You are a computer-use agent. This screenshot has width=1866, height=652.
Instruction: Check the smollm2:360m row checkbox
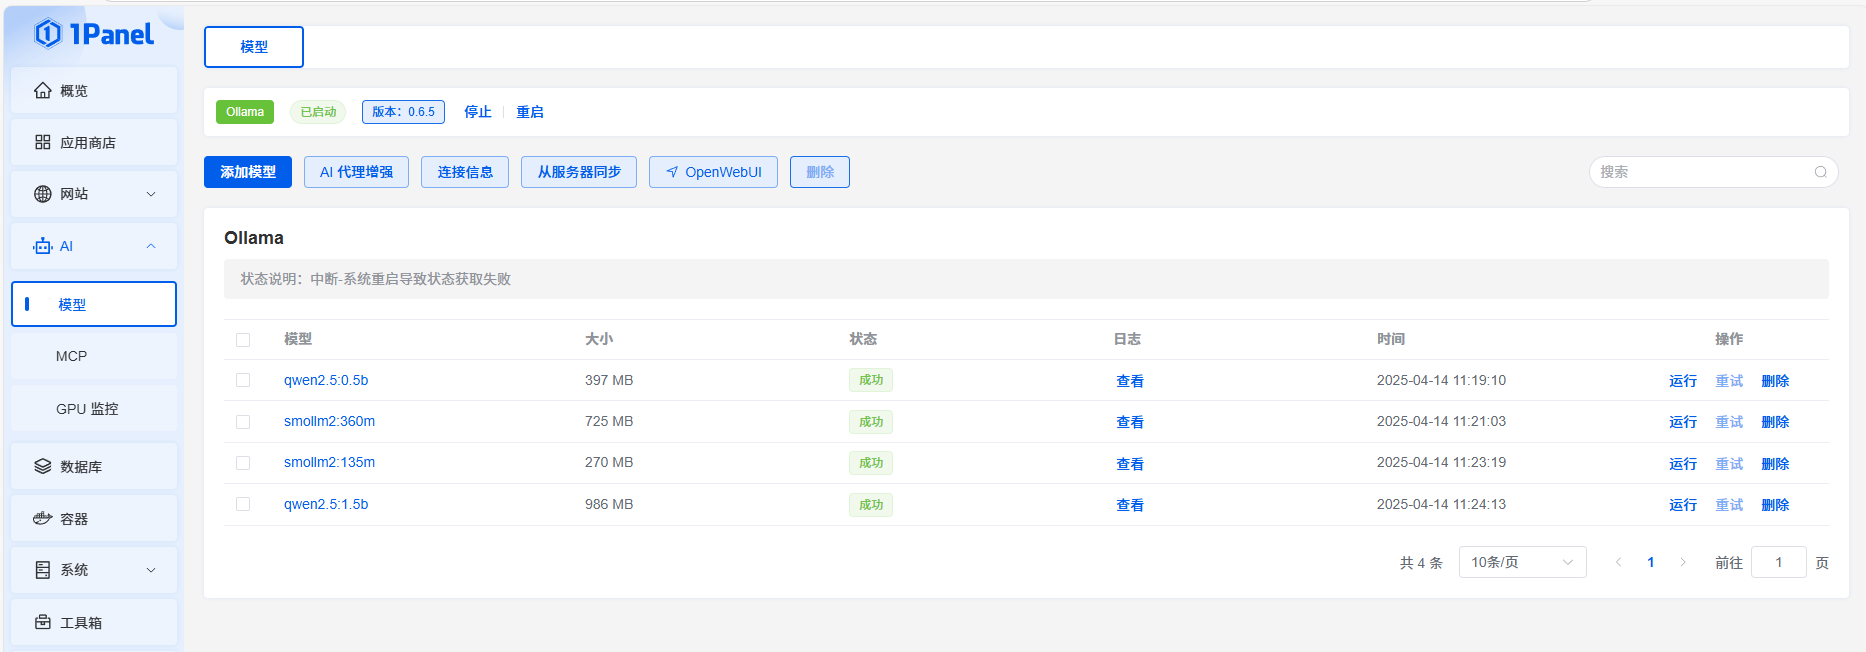(243, 422)
